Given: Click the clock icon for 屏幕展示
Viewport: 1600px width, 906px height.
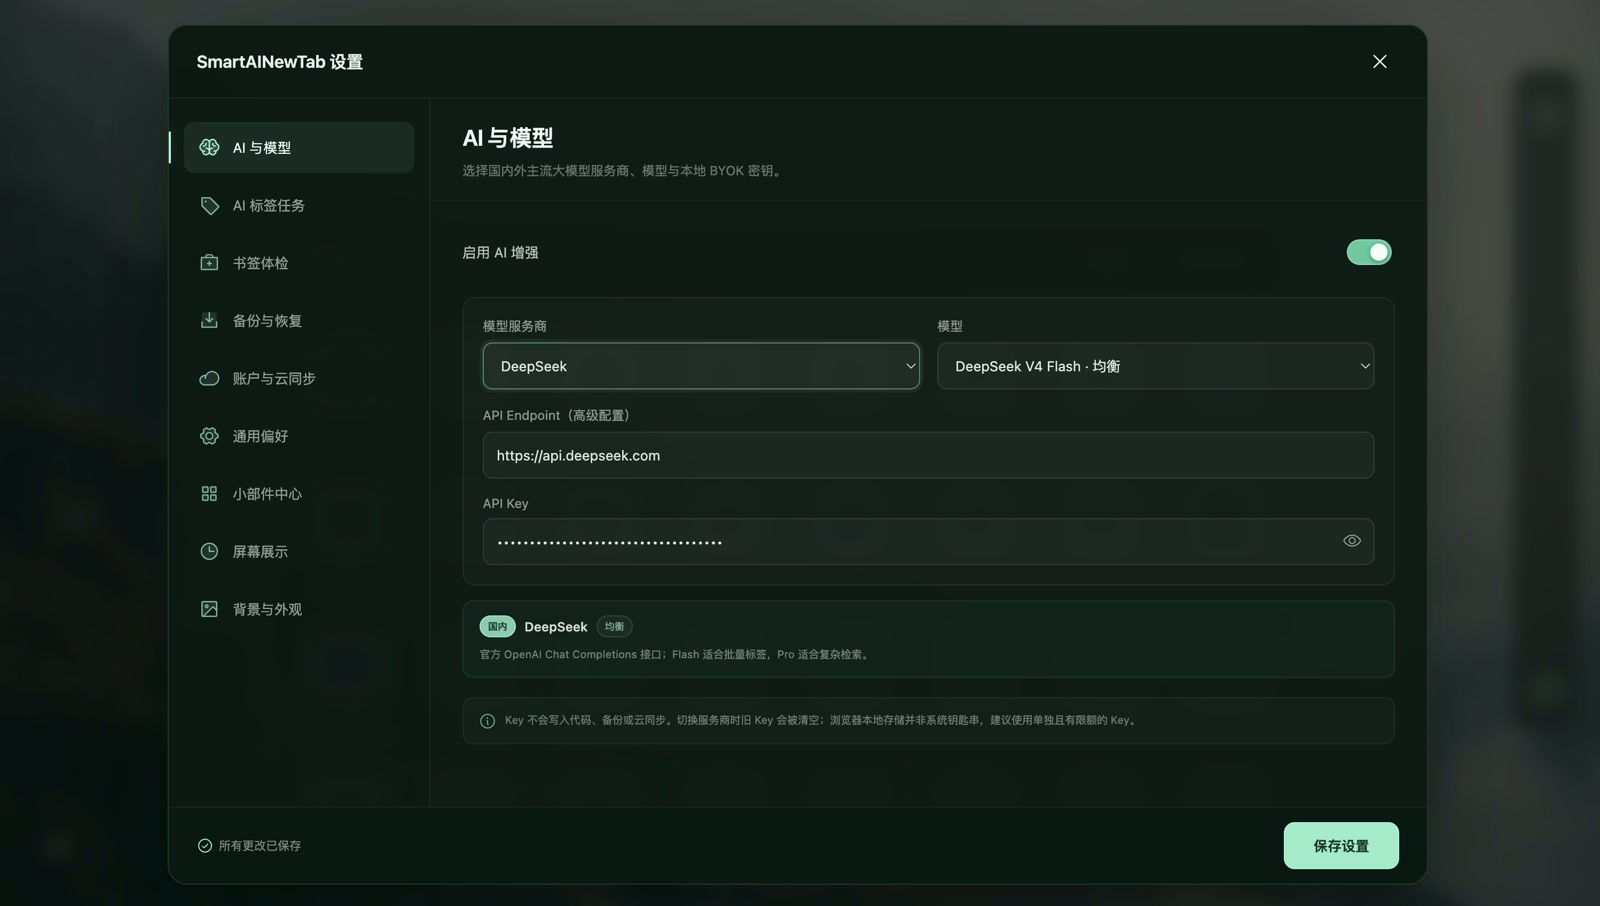Looking at the screenshot, I should tap(209, 551).
